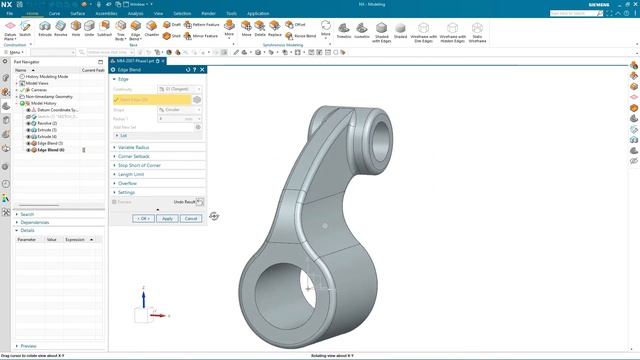Toggle visibility of Datum Coordinate System
640x360 pixels.
(29, 110)
